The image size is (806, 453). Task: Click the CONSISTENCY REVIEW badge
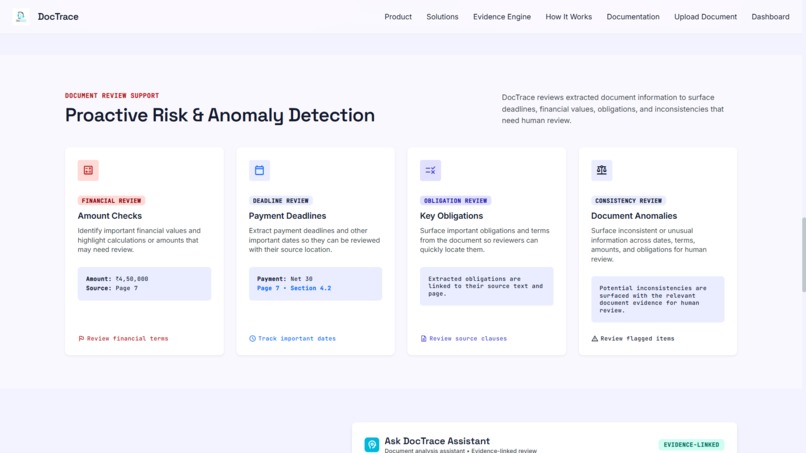click(x=628, y=201)
